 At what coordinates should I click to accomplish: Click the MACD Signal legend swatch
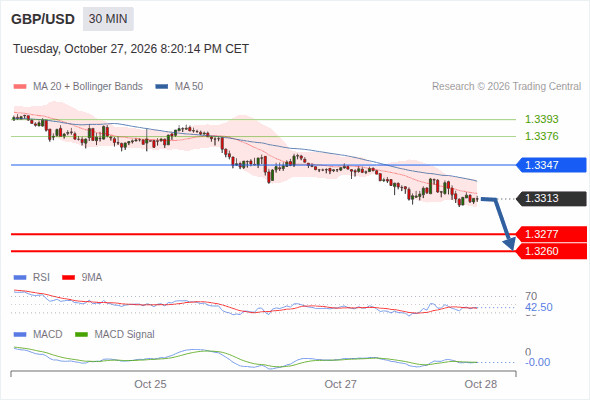point(82,335)
